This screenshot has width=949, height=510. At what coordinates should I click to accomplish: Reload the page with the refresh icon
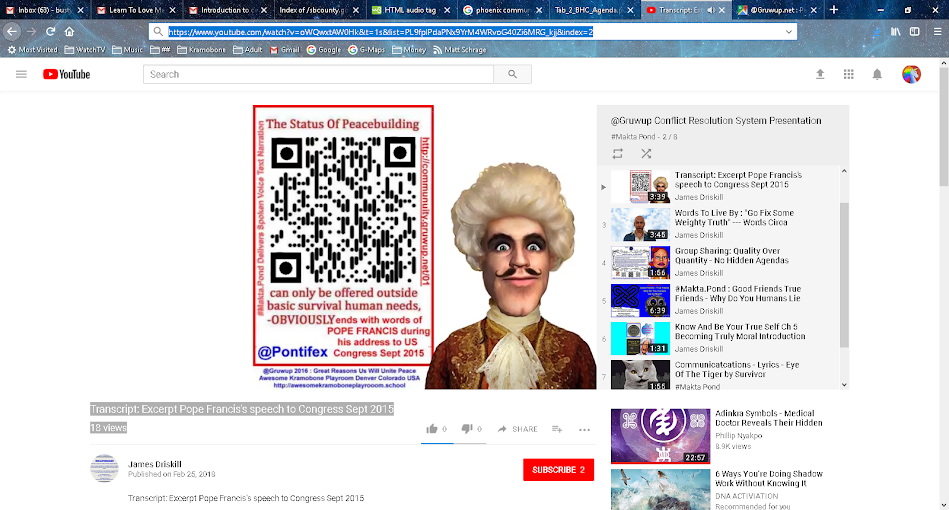(x=50, y=31)
